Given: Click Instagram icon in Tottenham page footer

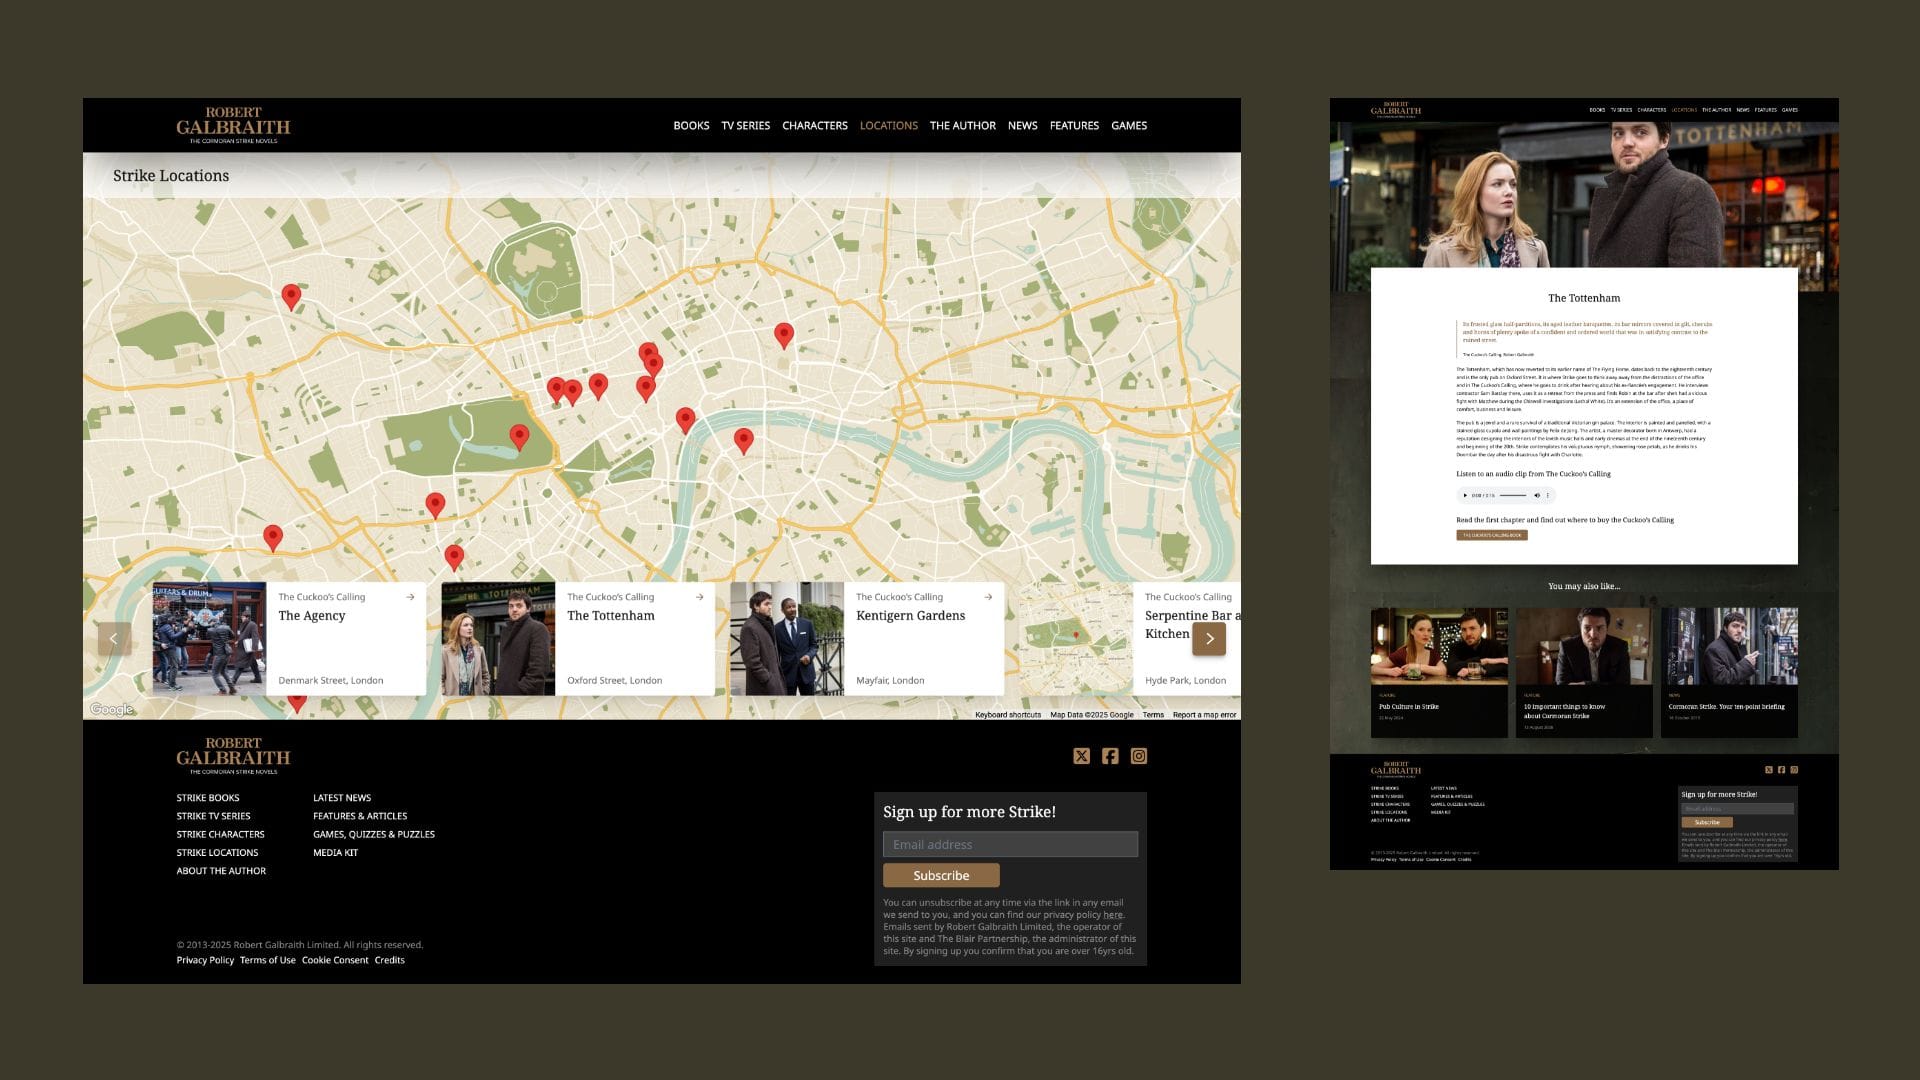Looking at the screenshot, I should click(1794, 770).
